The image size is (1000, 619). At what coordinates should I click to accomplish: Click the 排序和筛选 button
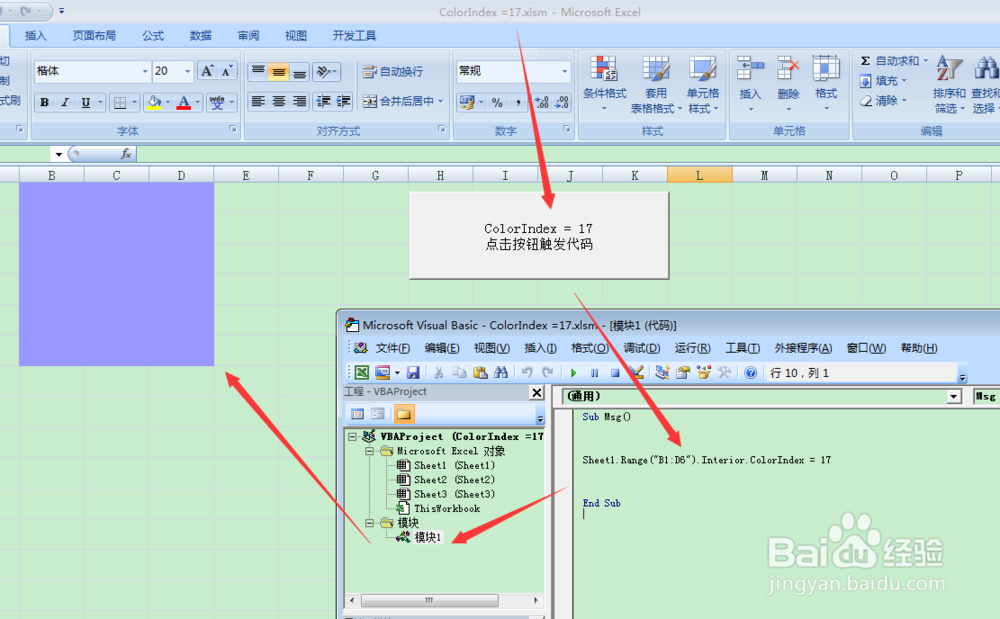click(948, 85)
